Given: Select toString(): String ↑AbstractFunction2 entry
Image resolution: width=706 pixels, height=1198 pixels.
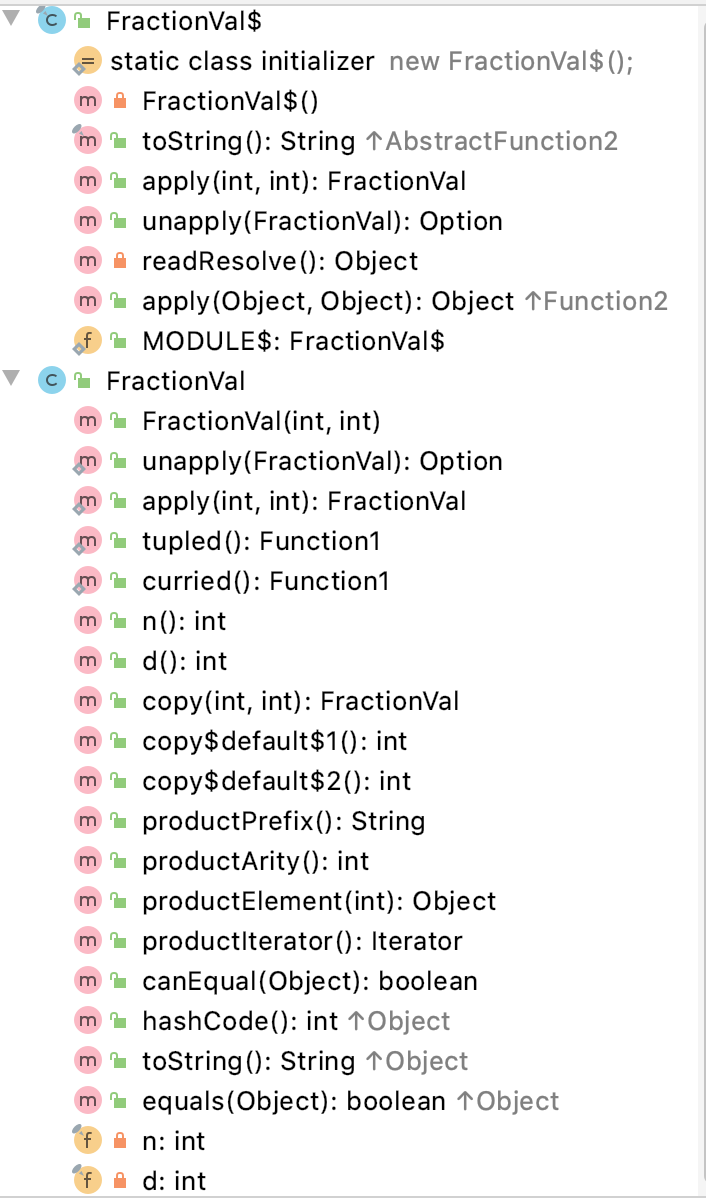Looking at the screenshot, I should pyautogui.click(x=380, y=141).
